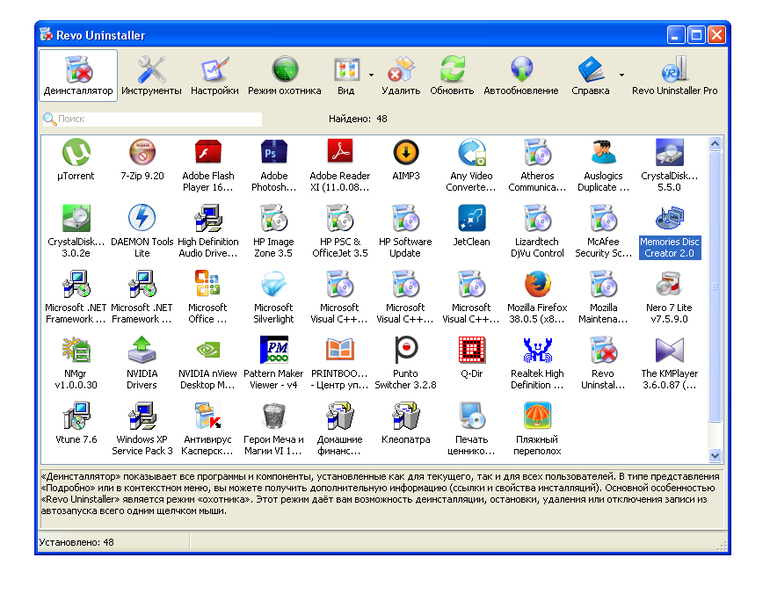770x594 pixels.
Task: Open Revo Uninstaller Pro link
Action: [674, 76]
